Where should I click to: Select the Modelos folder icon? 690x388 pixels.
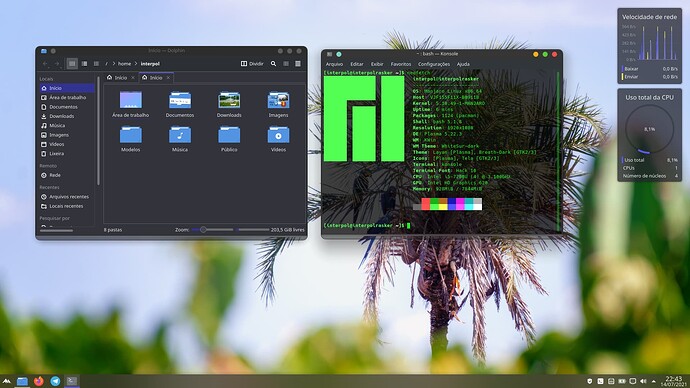[x=131, y=135]
